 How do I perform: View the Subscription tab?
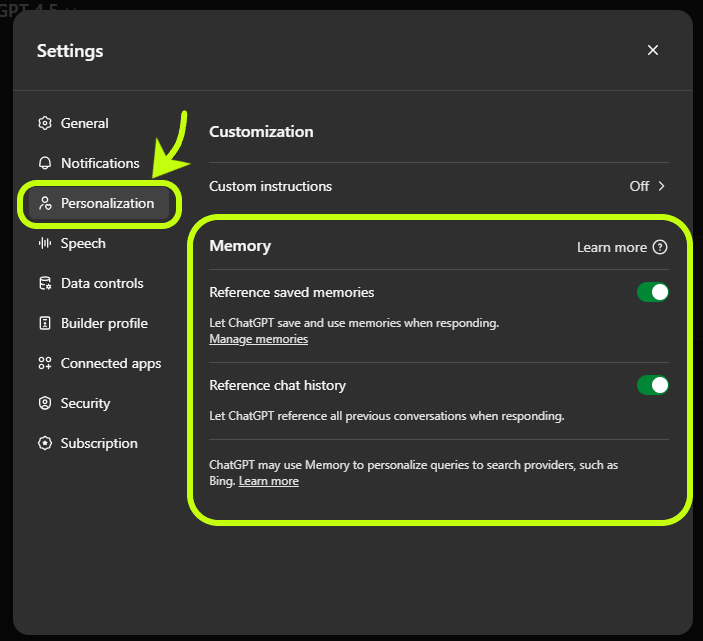99,443
